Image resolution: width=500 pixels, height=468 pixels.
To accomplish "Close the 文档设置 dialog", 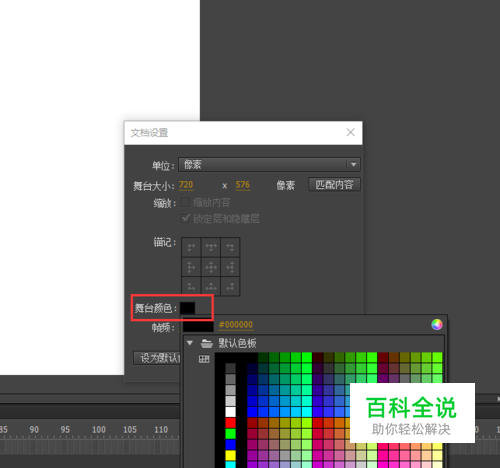I will 350,132.
